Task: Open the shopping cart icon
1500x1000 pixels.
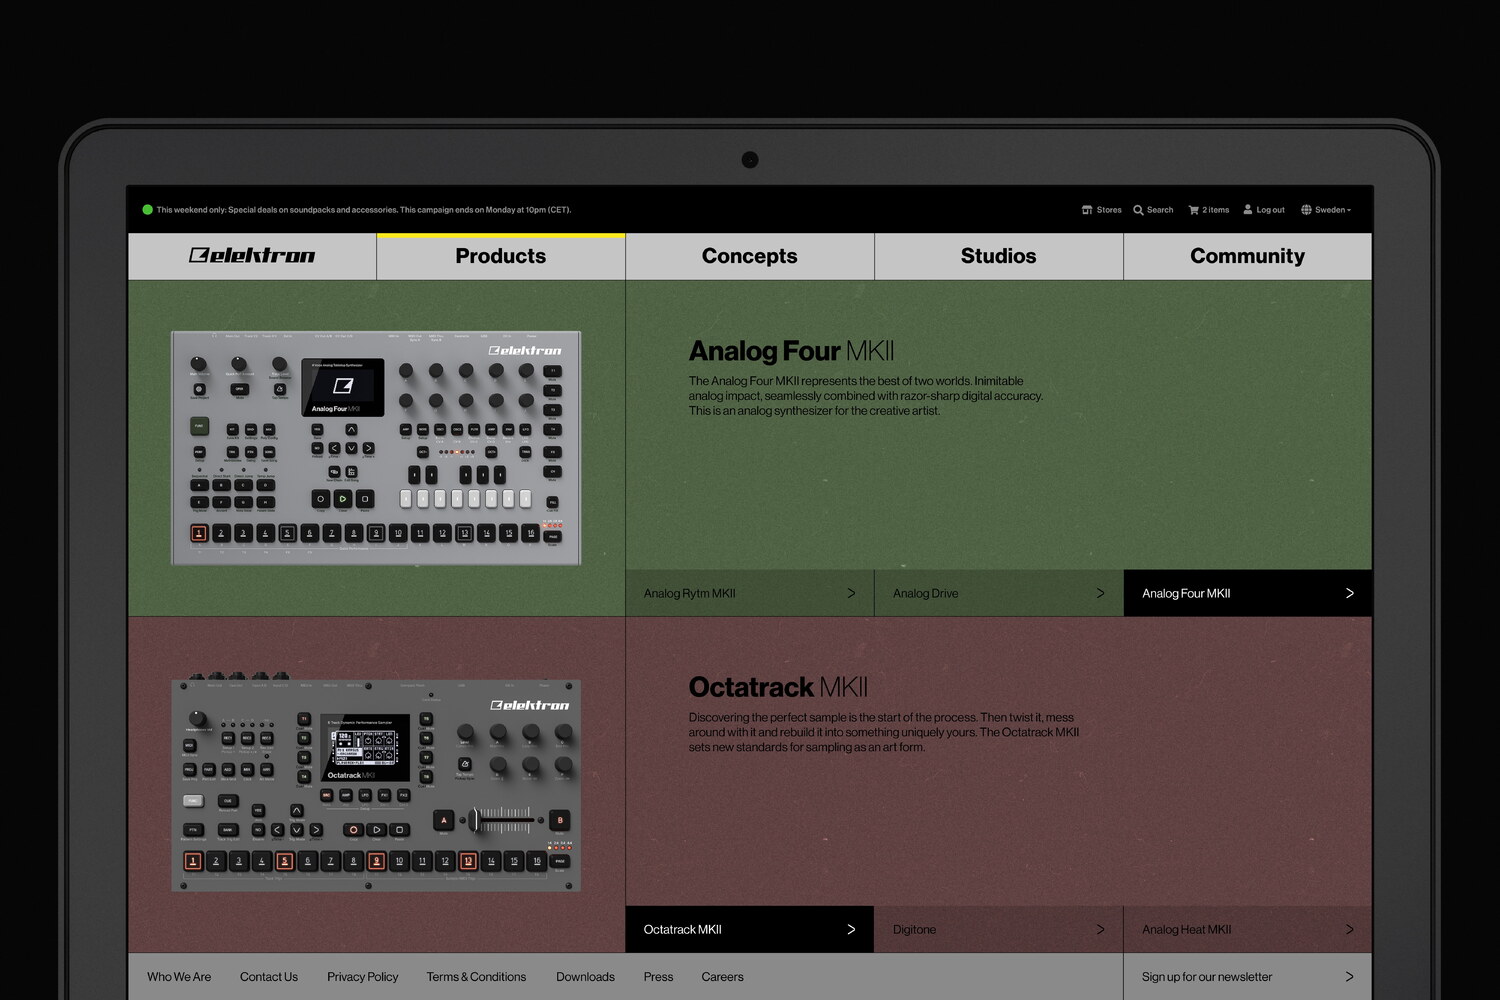Action: [x=1193, y=210]
